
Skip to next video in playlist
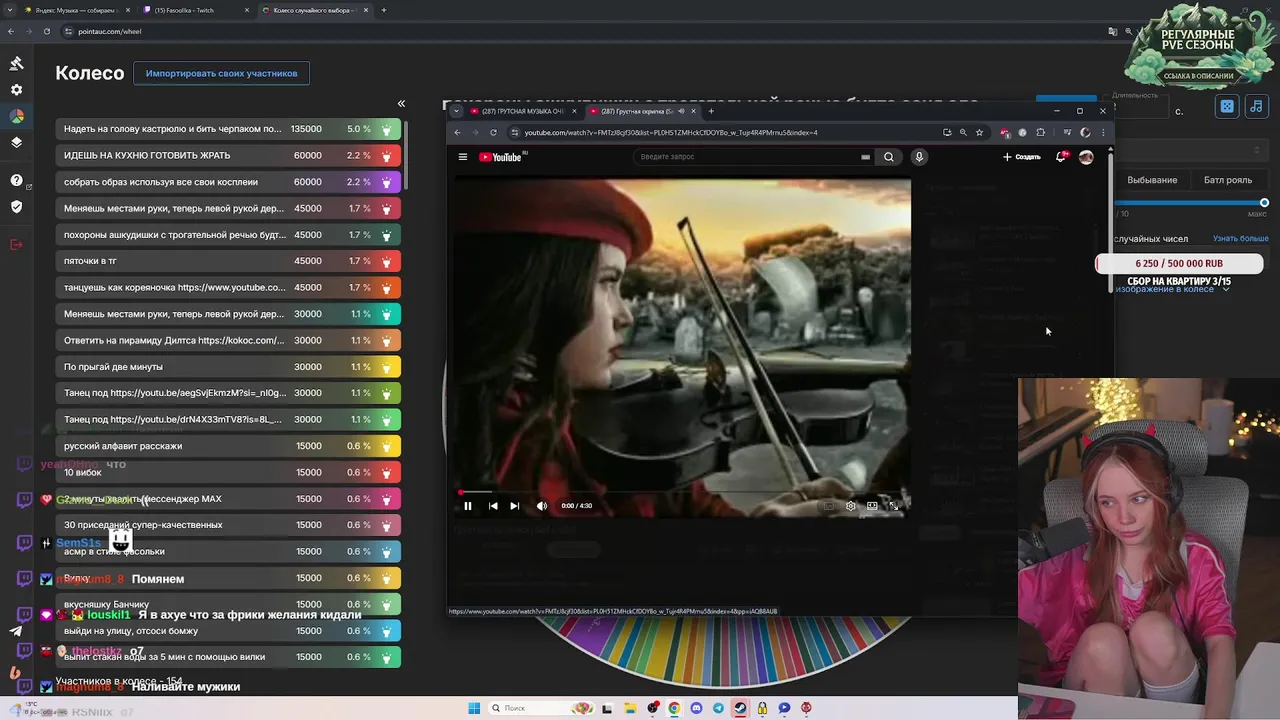click(514, 506)
